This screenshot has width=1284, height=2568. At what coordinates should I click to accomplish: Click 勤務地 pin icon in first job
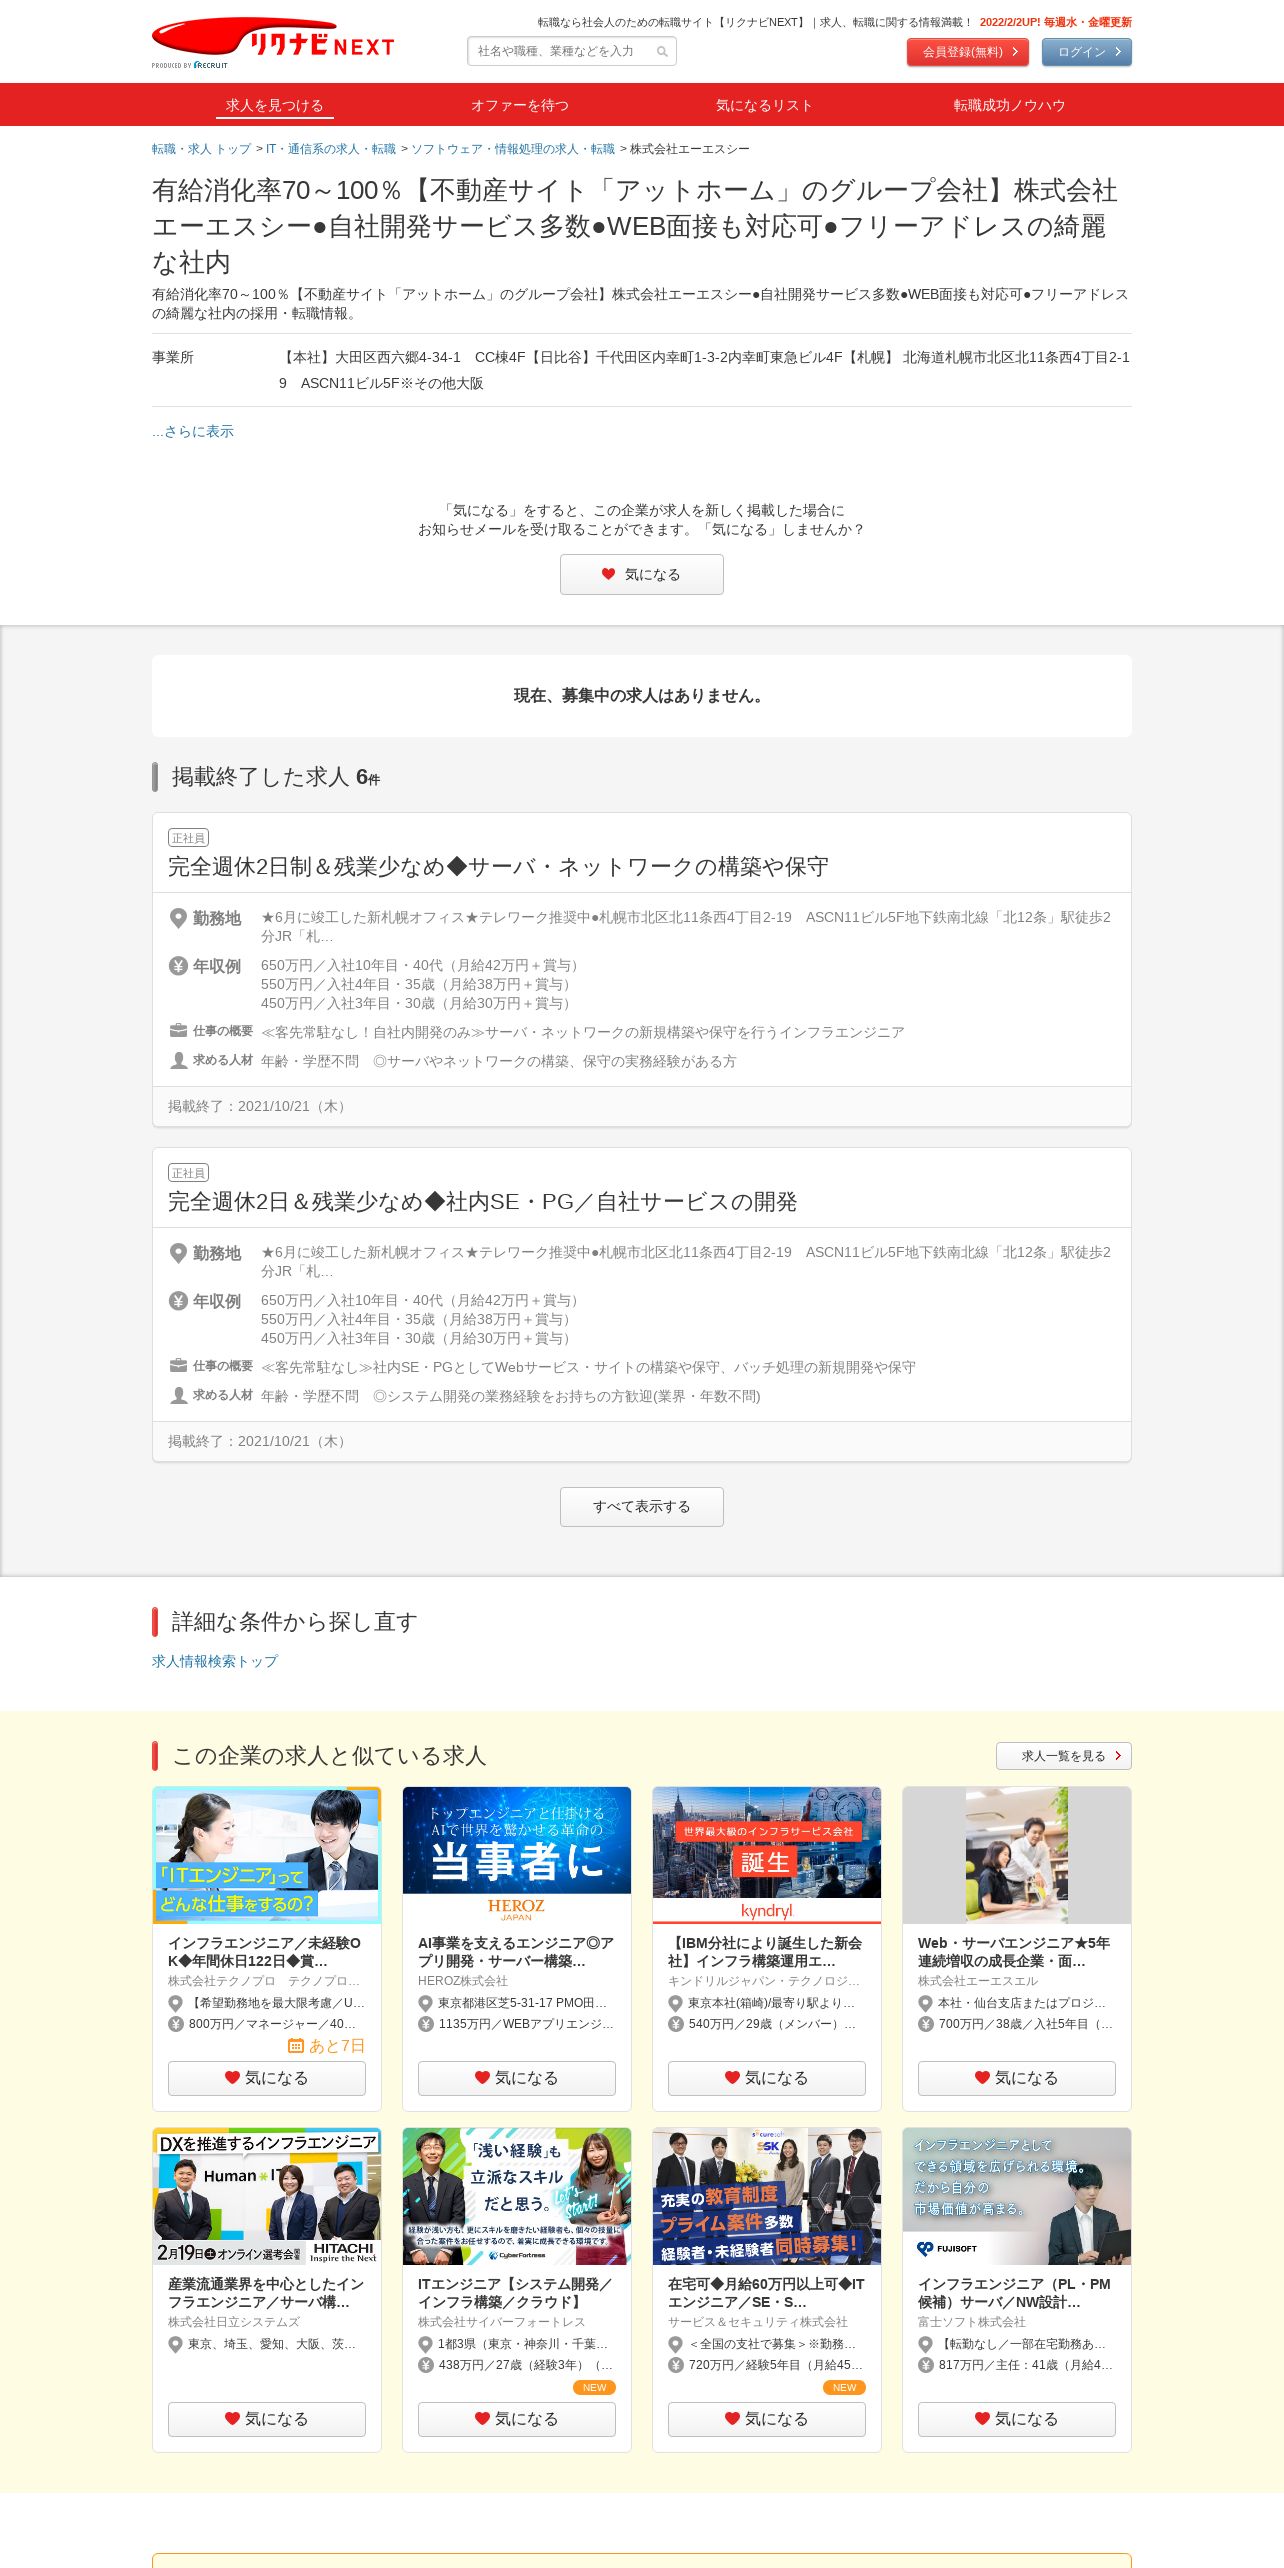(x=178, y=918)
